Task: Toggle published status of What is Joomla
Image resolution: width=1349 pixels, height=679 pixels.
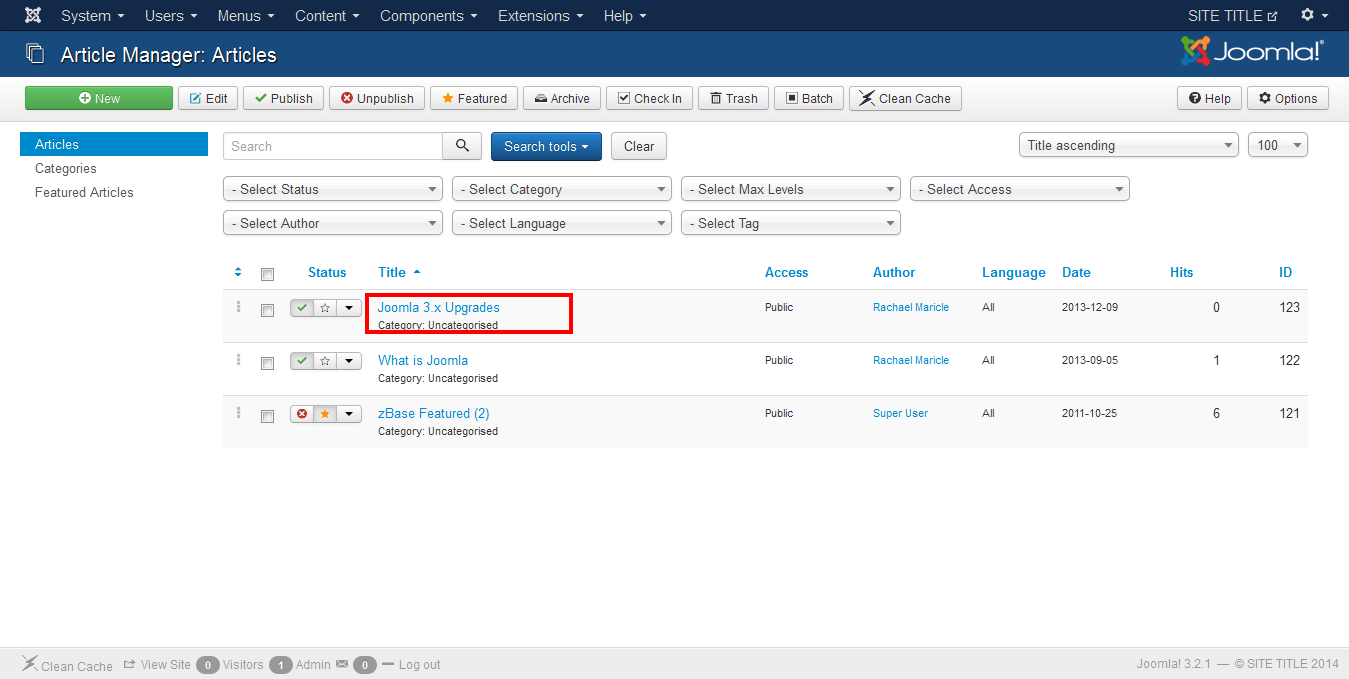Action: point(302,361)
